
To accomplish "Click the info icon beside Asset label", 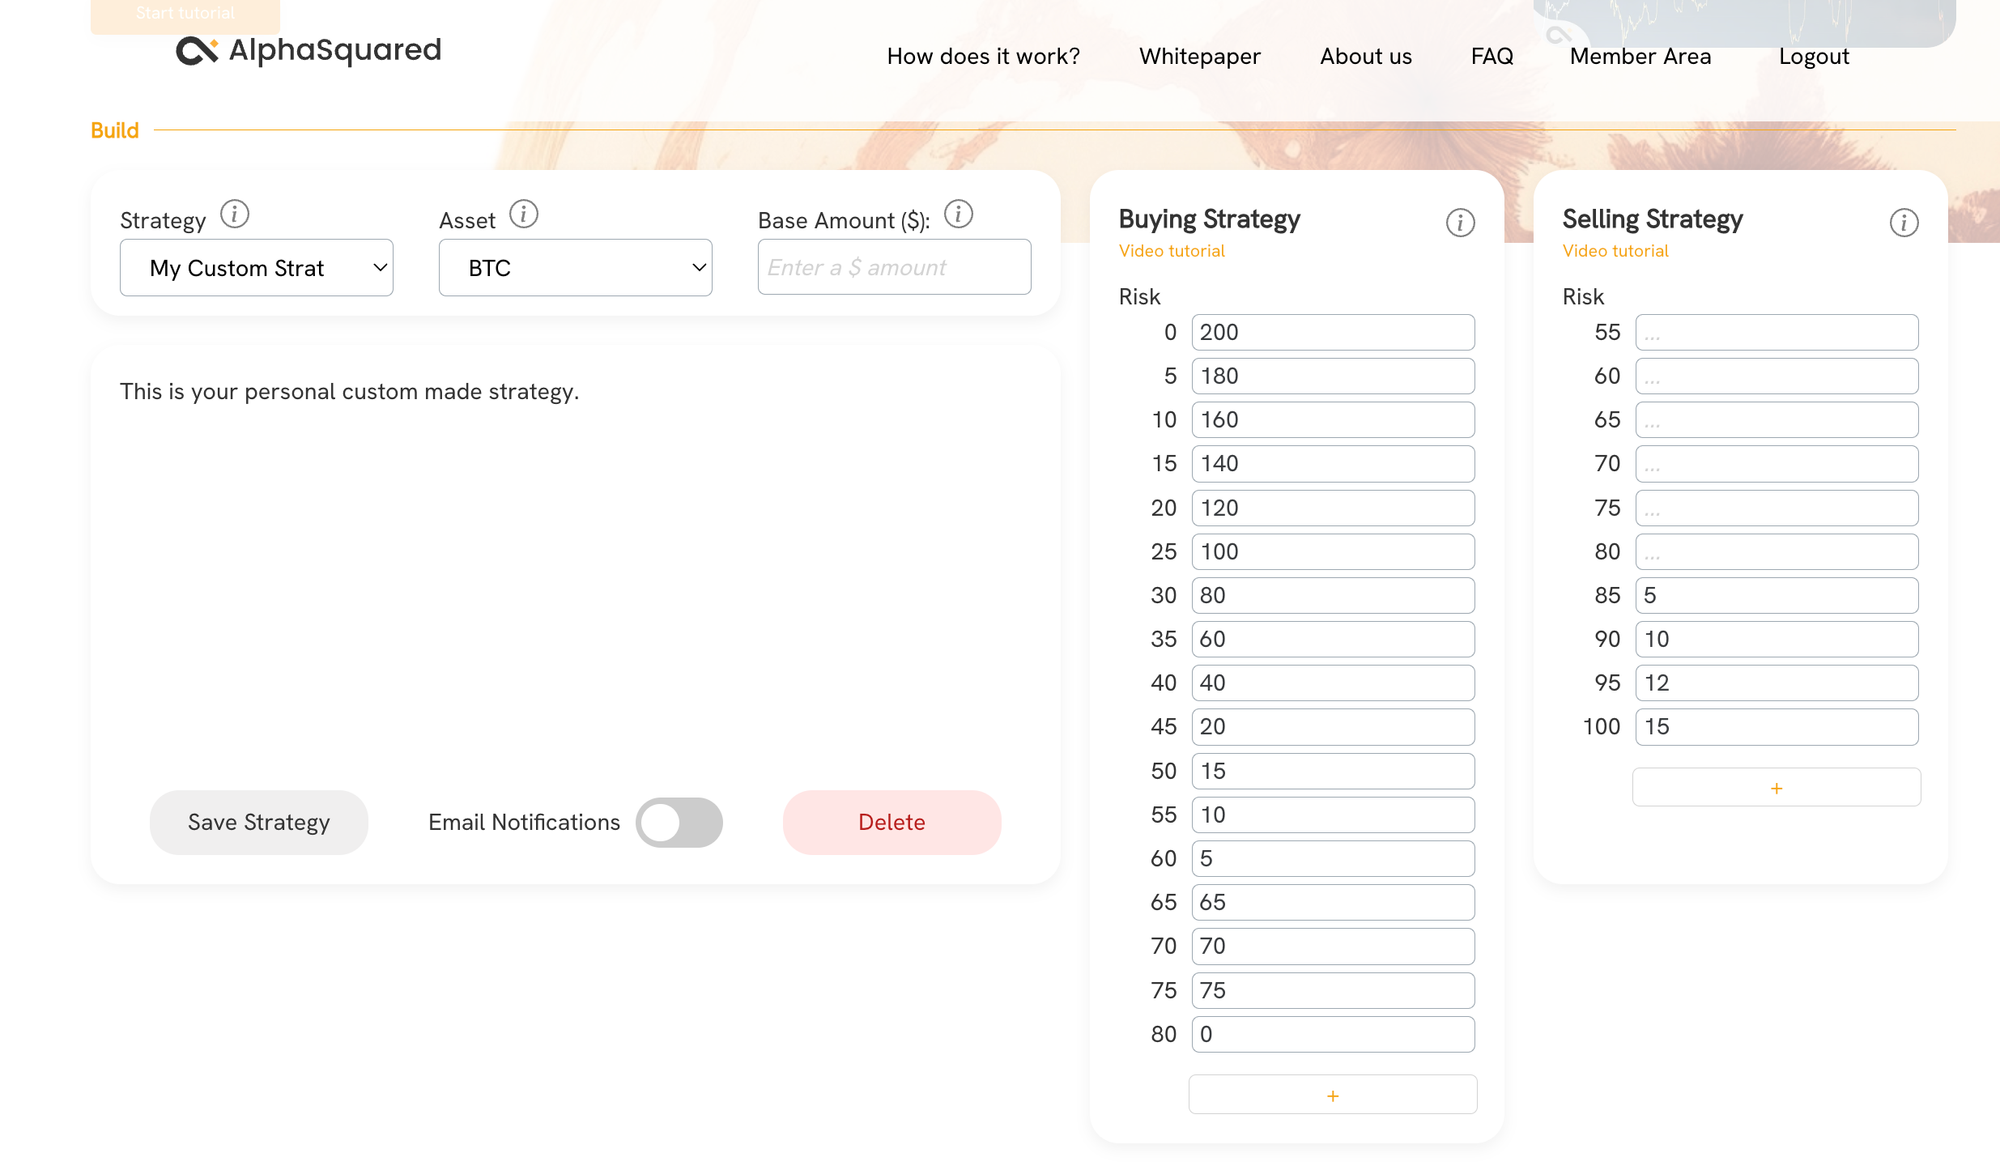I will point(523,214).
